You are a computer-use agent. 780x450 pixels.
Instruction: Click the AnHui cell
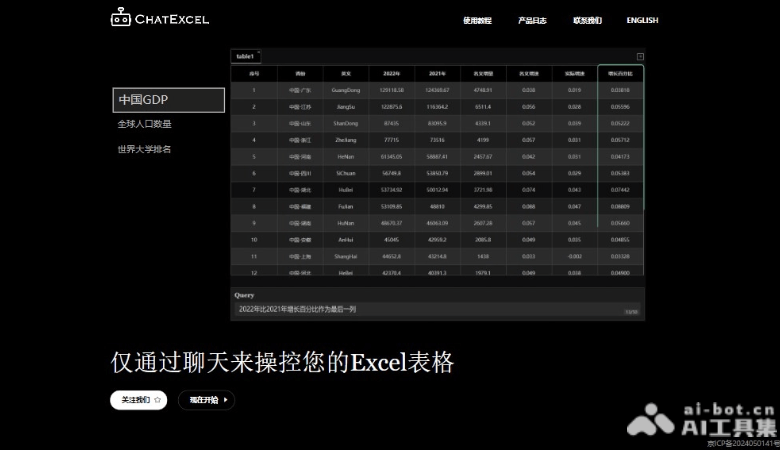[x=346, y=240]
